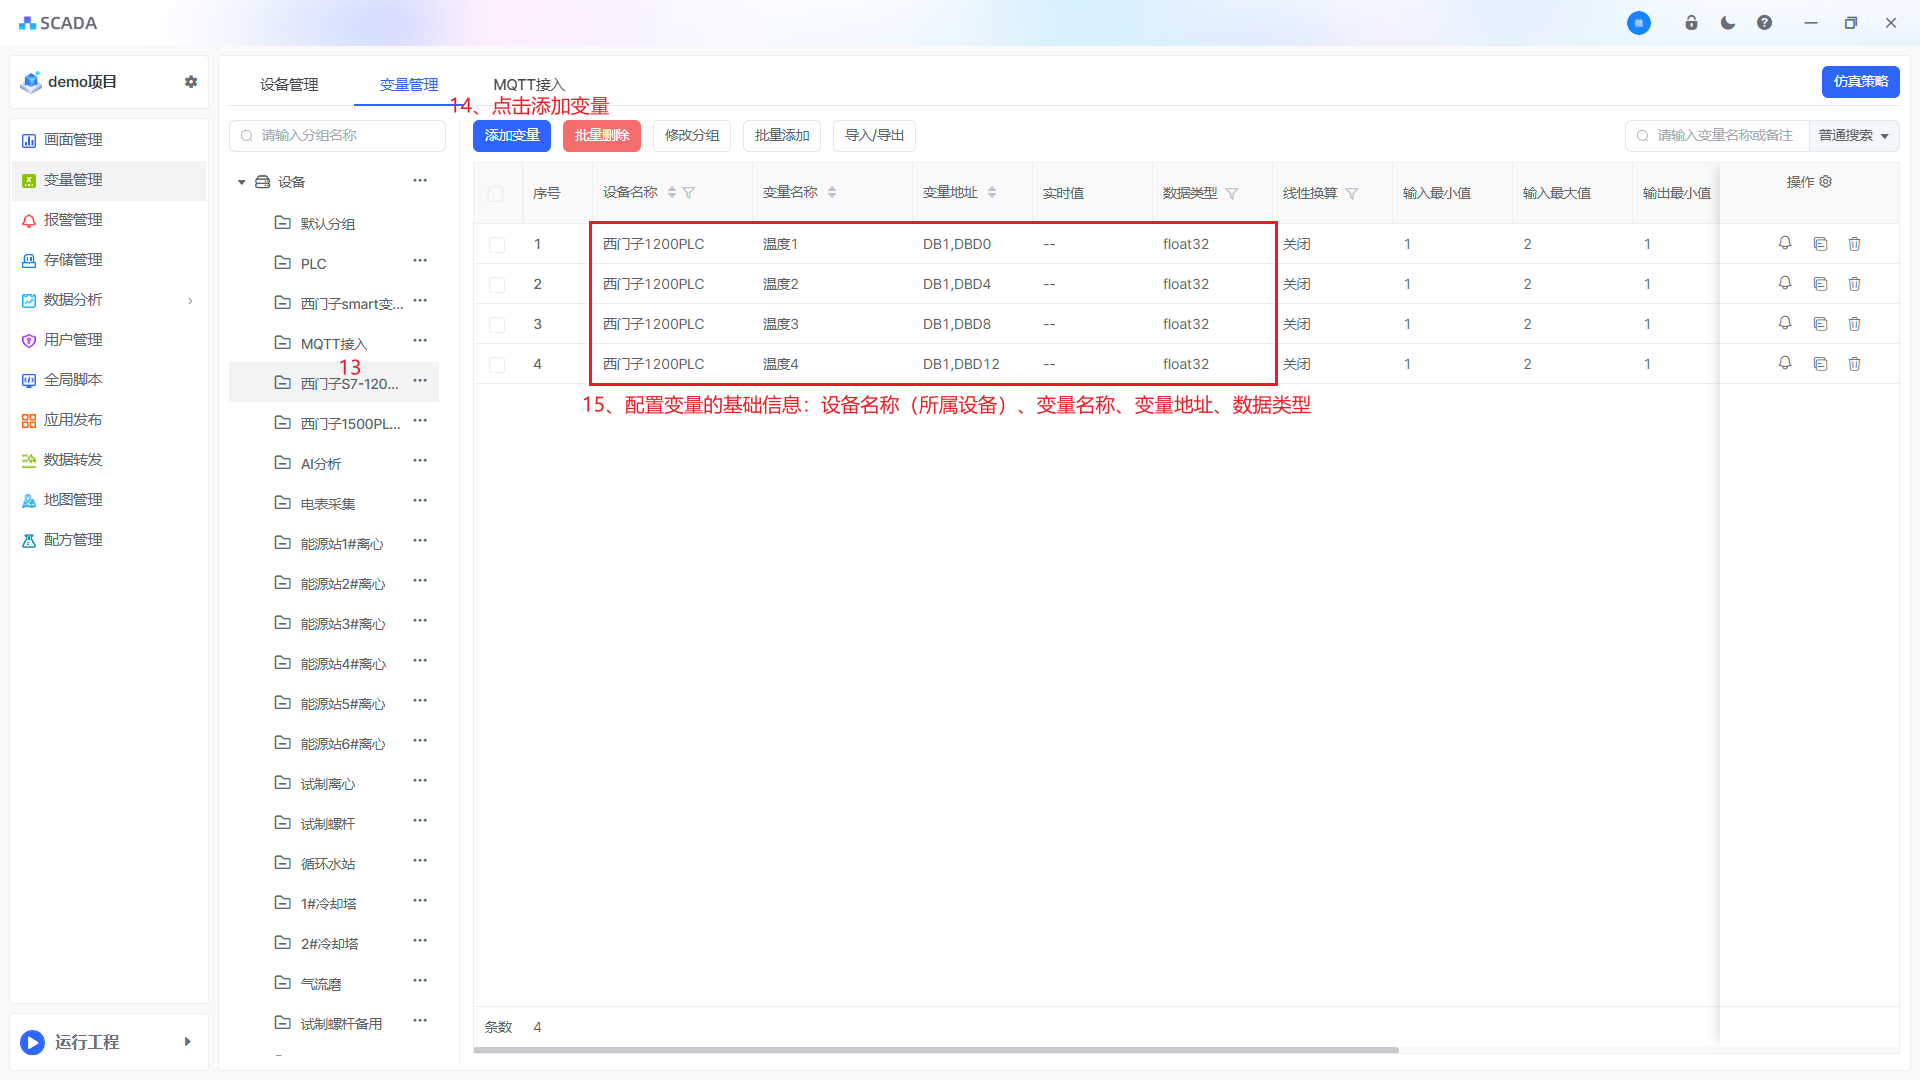Tick the checkbox for row 4

point(497,364)
